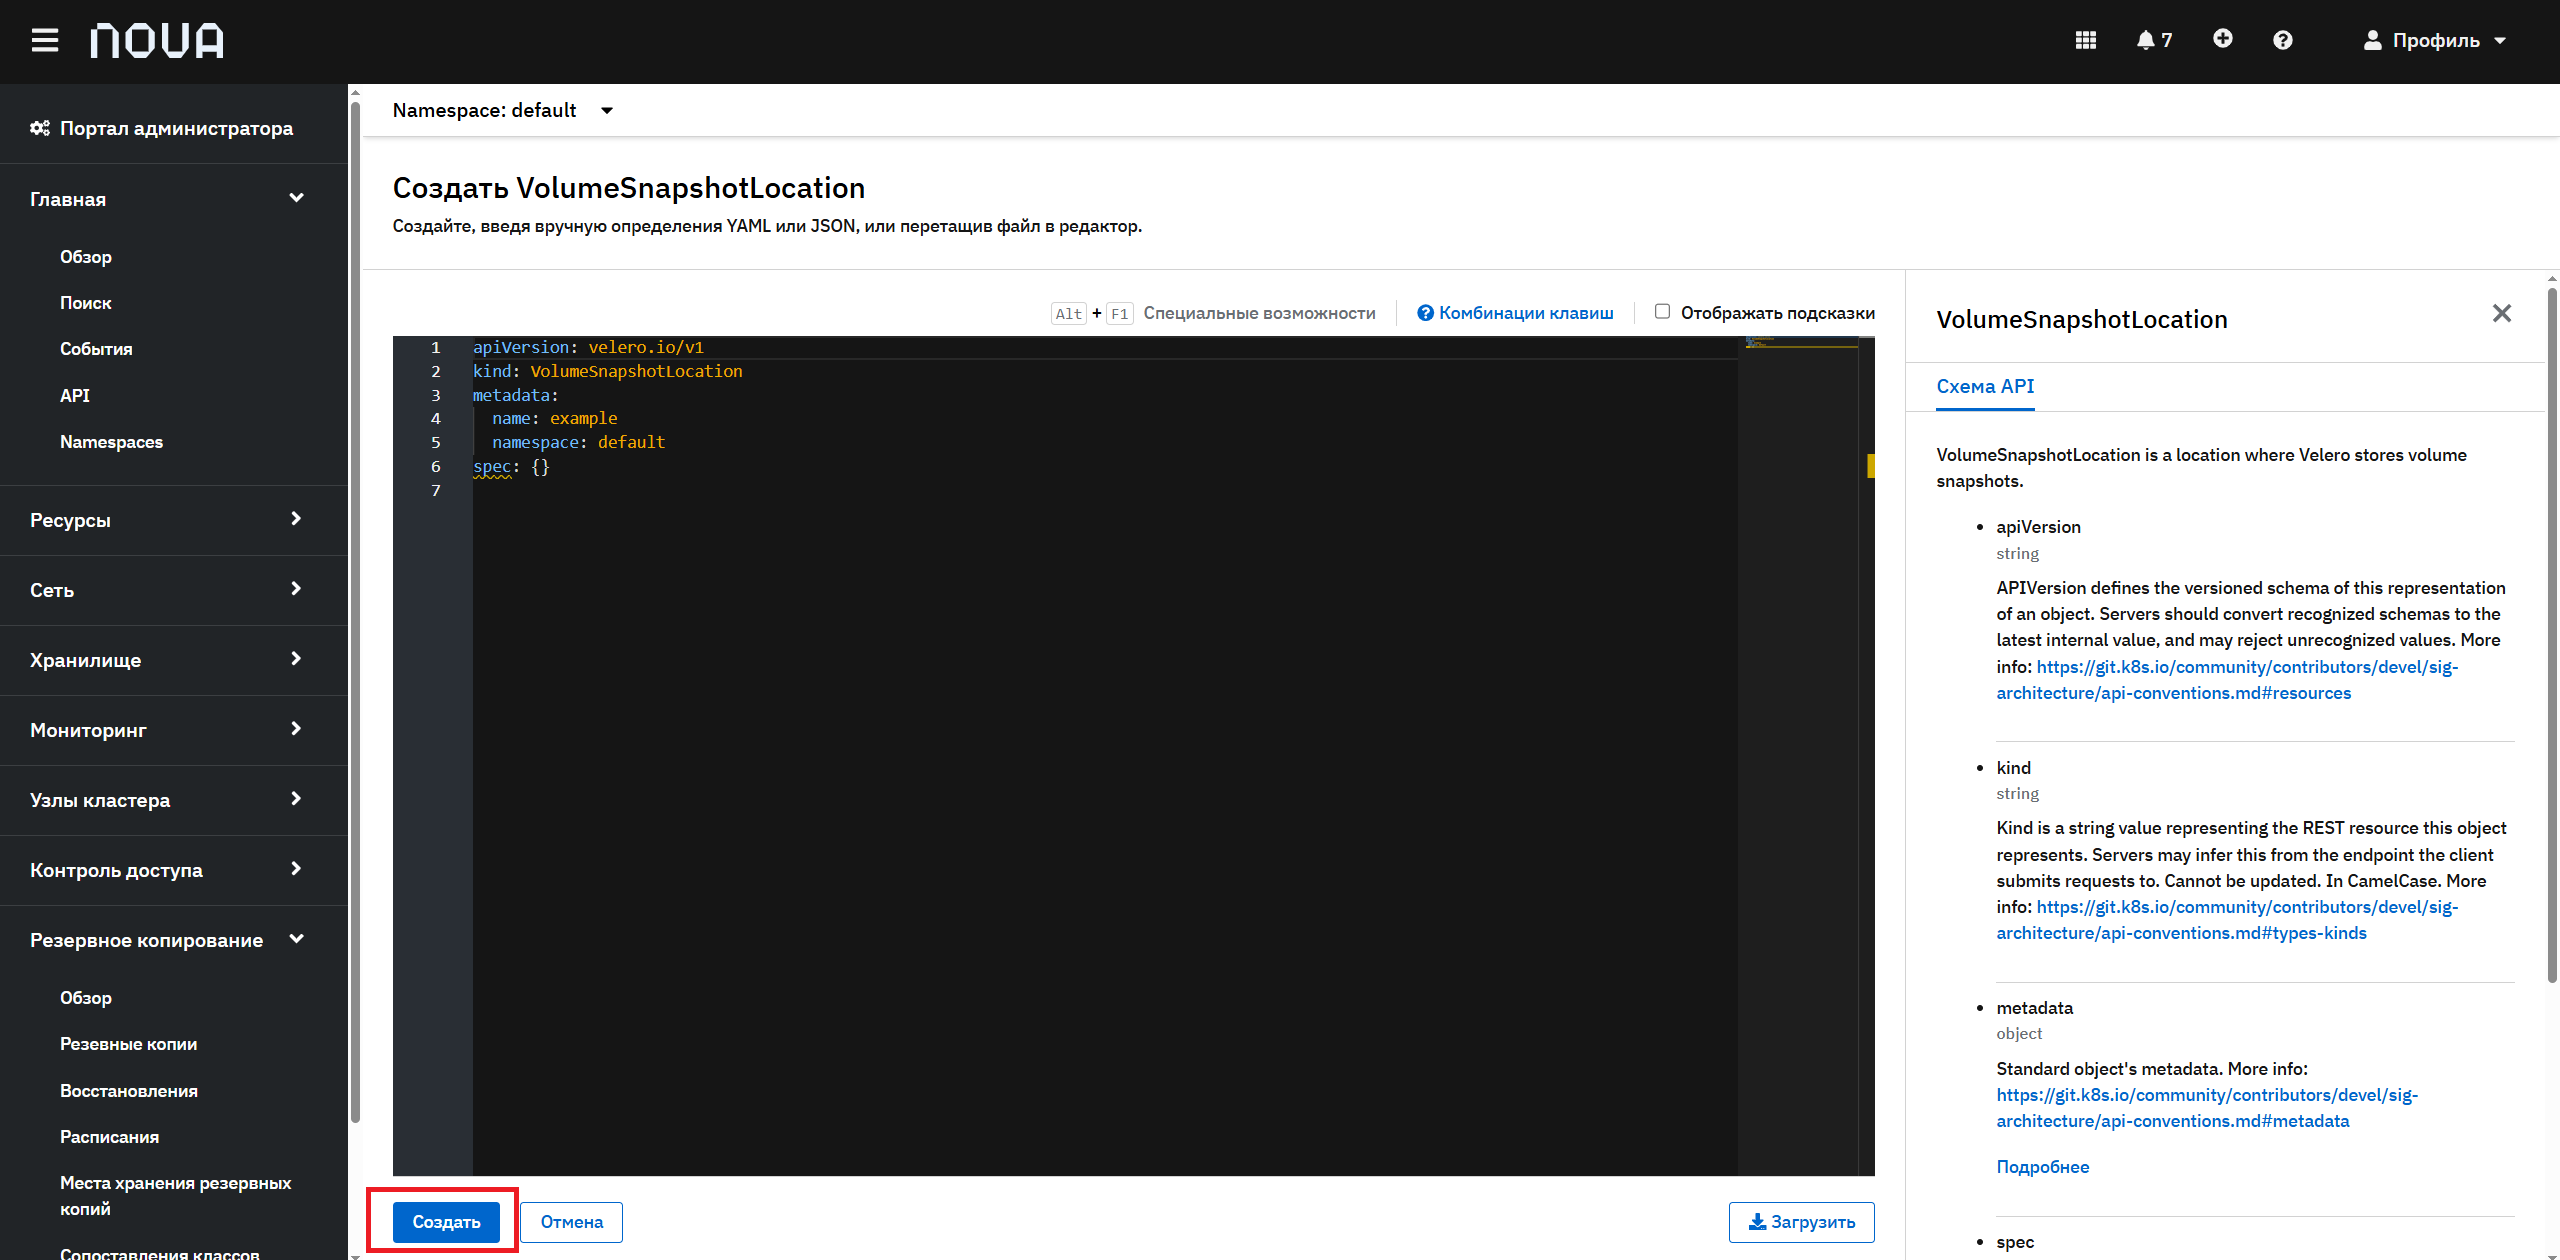2560x1260 pixels.
Task: Click the name: example line in editor
Action: [x=554, y=419]
